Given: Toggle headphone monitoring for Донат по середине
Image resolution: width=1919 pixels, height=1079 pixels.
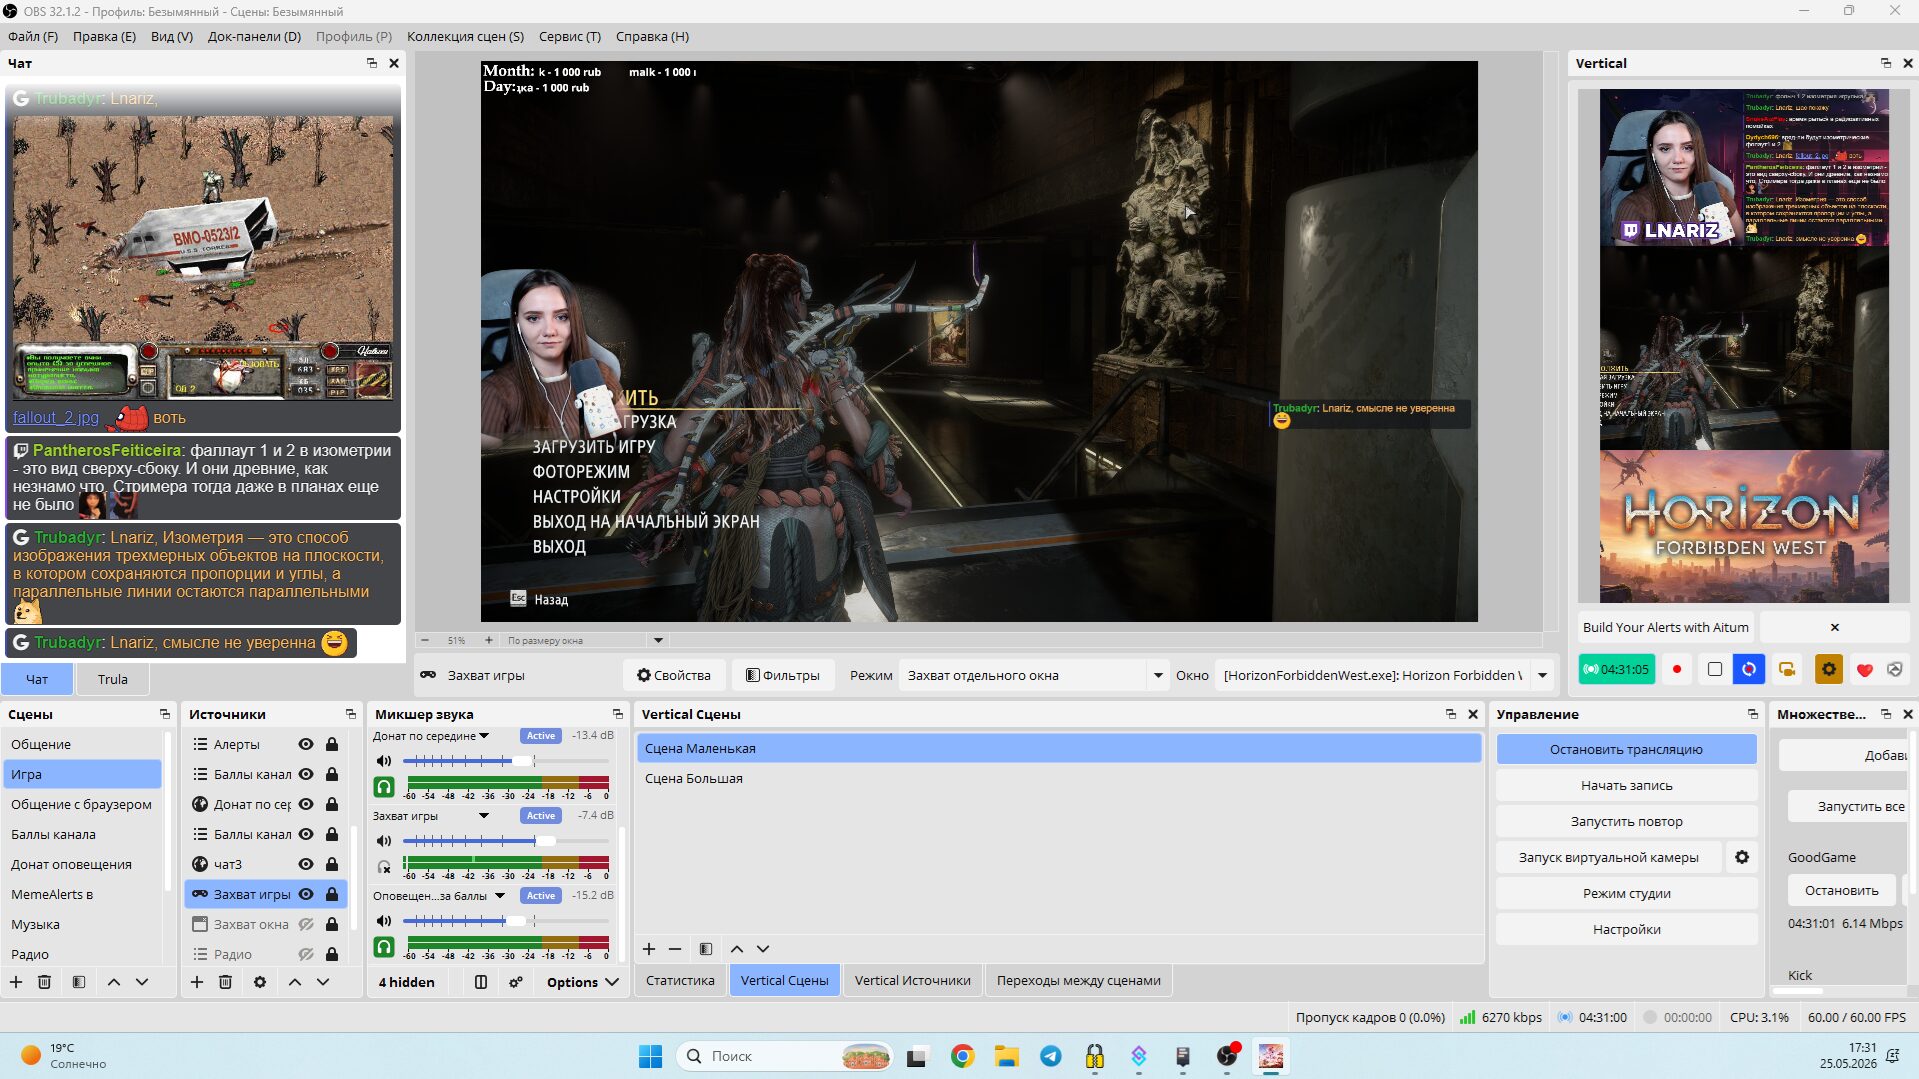Looking at the screenshot, I should coord(384,787).
